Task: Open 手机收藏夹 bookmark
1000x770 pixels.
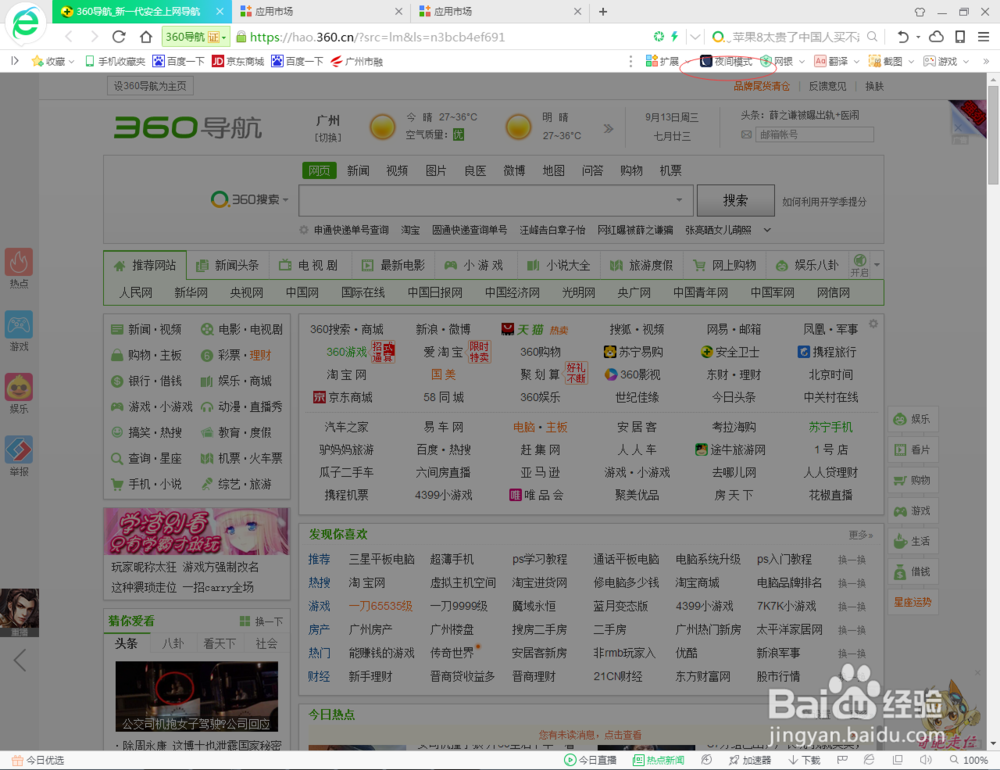Action: point(115,61)
